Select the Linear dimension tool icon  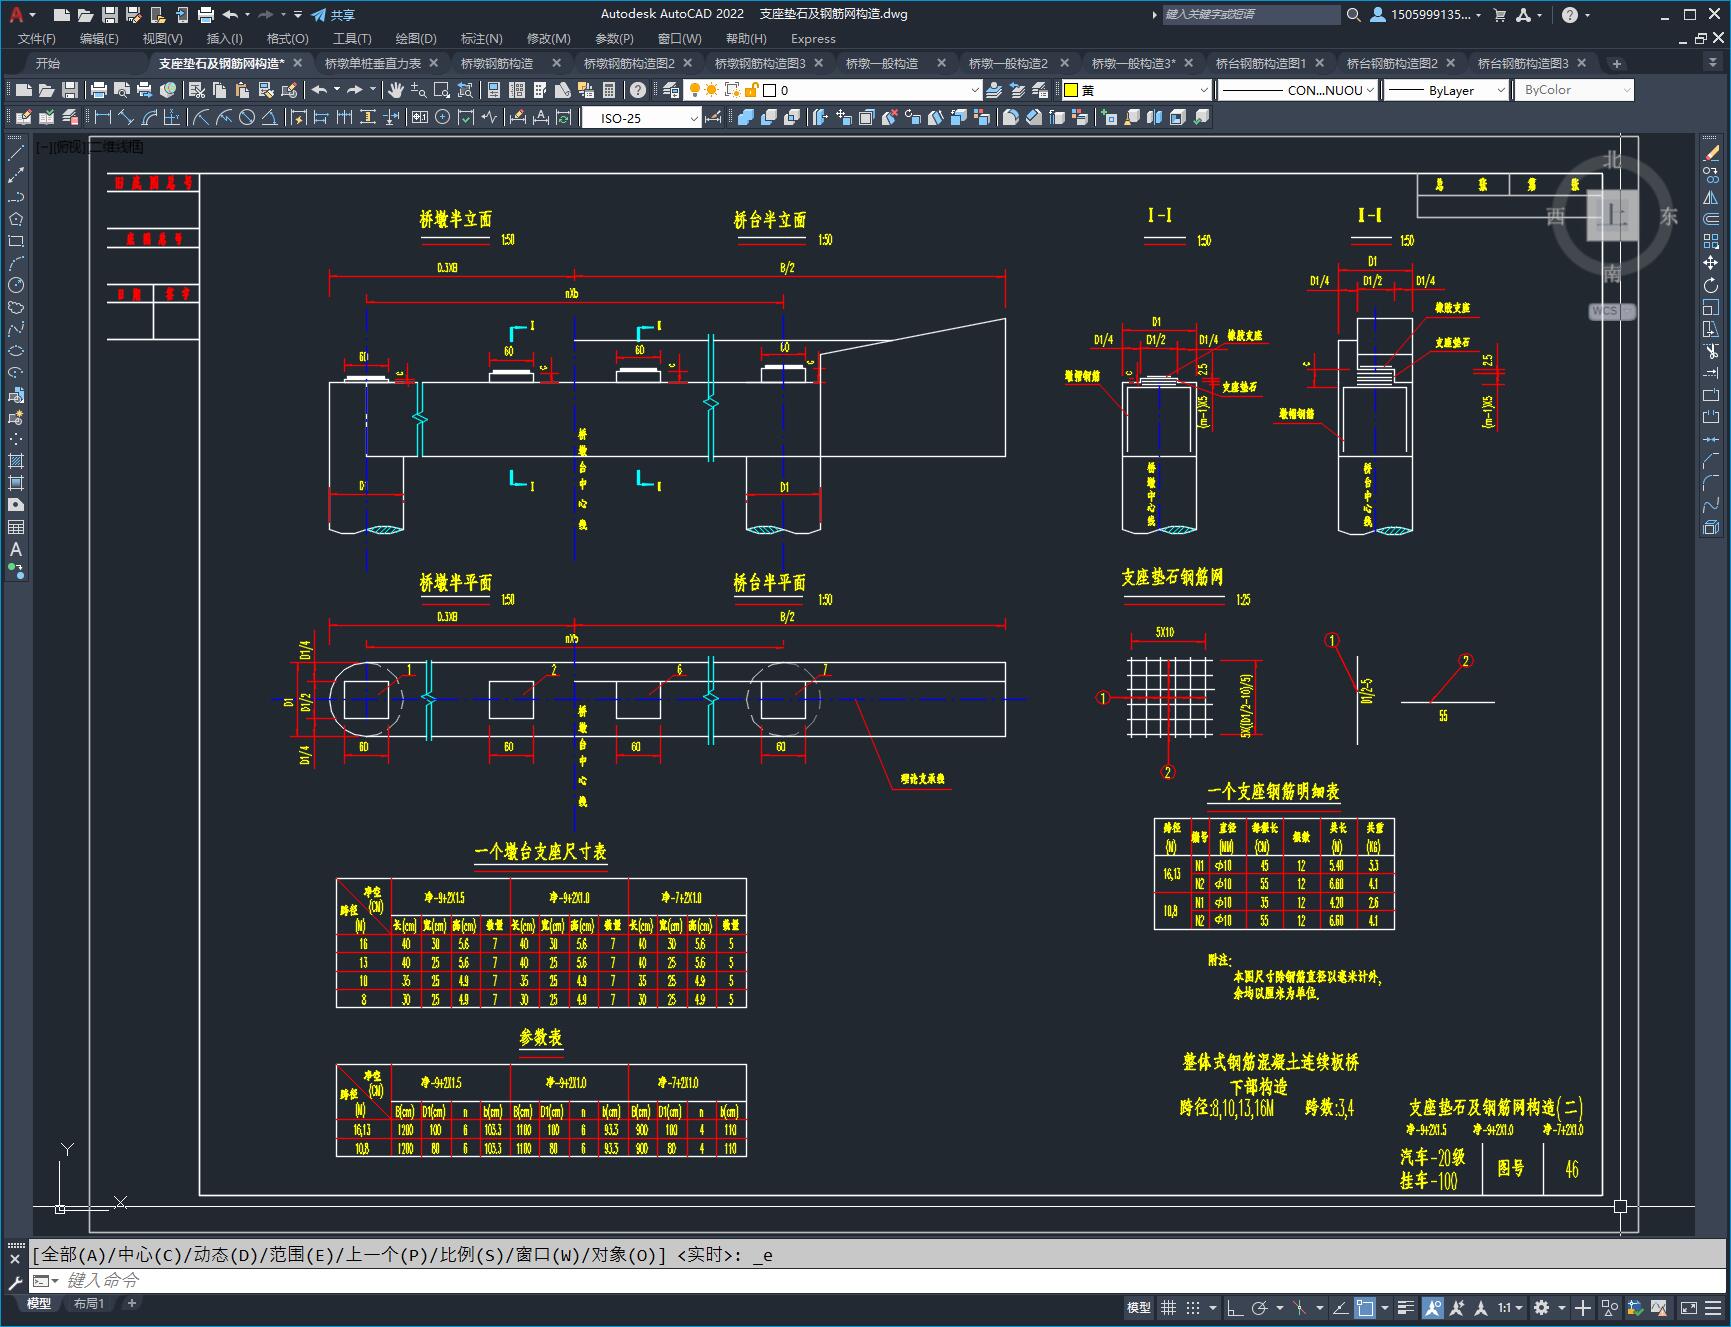click(103, 118)
